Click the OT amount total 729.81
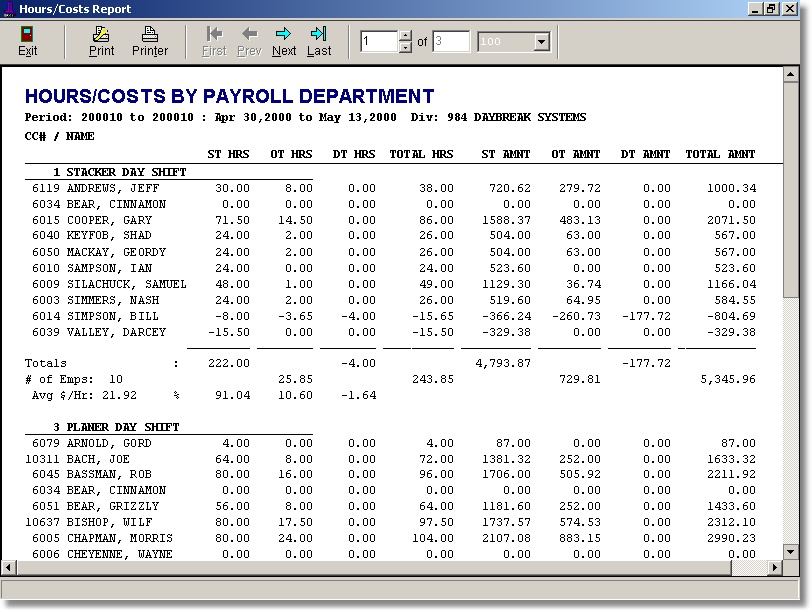 [x=580, y=380]
